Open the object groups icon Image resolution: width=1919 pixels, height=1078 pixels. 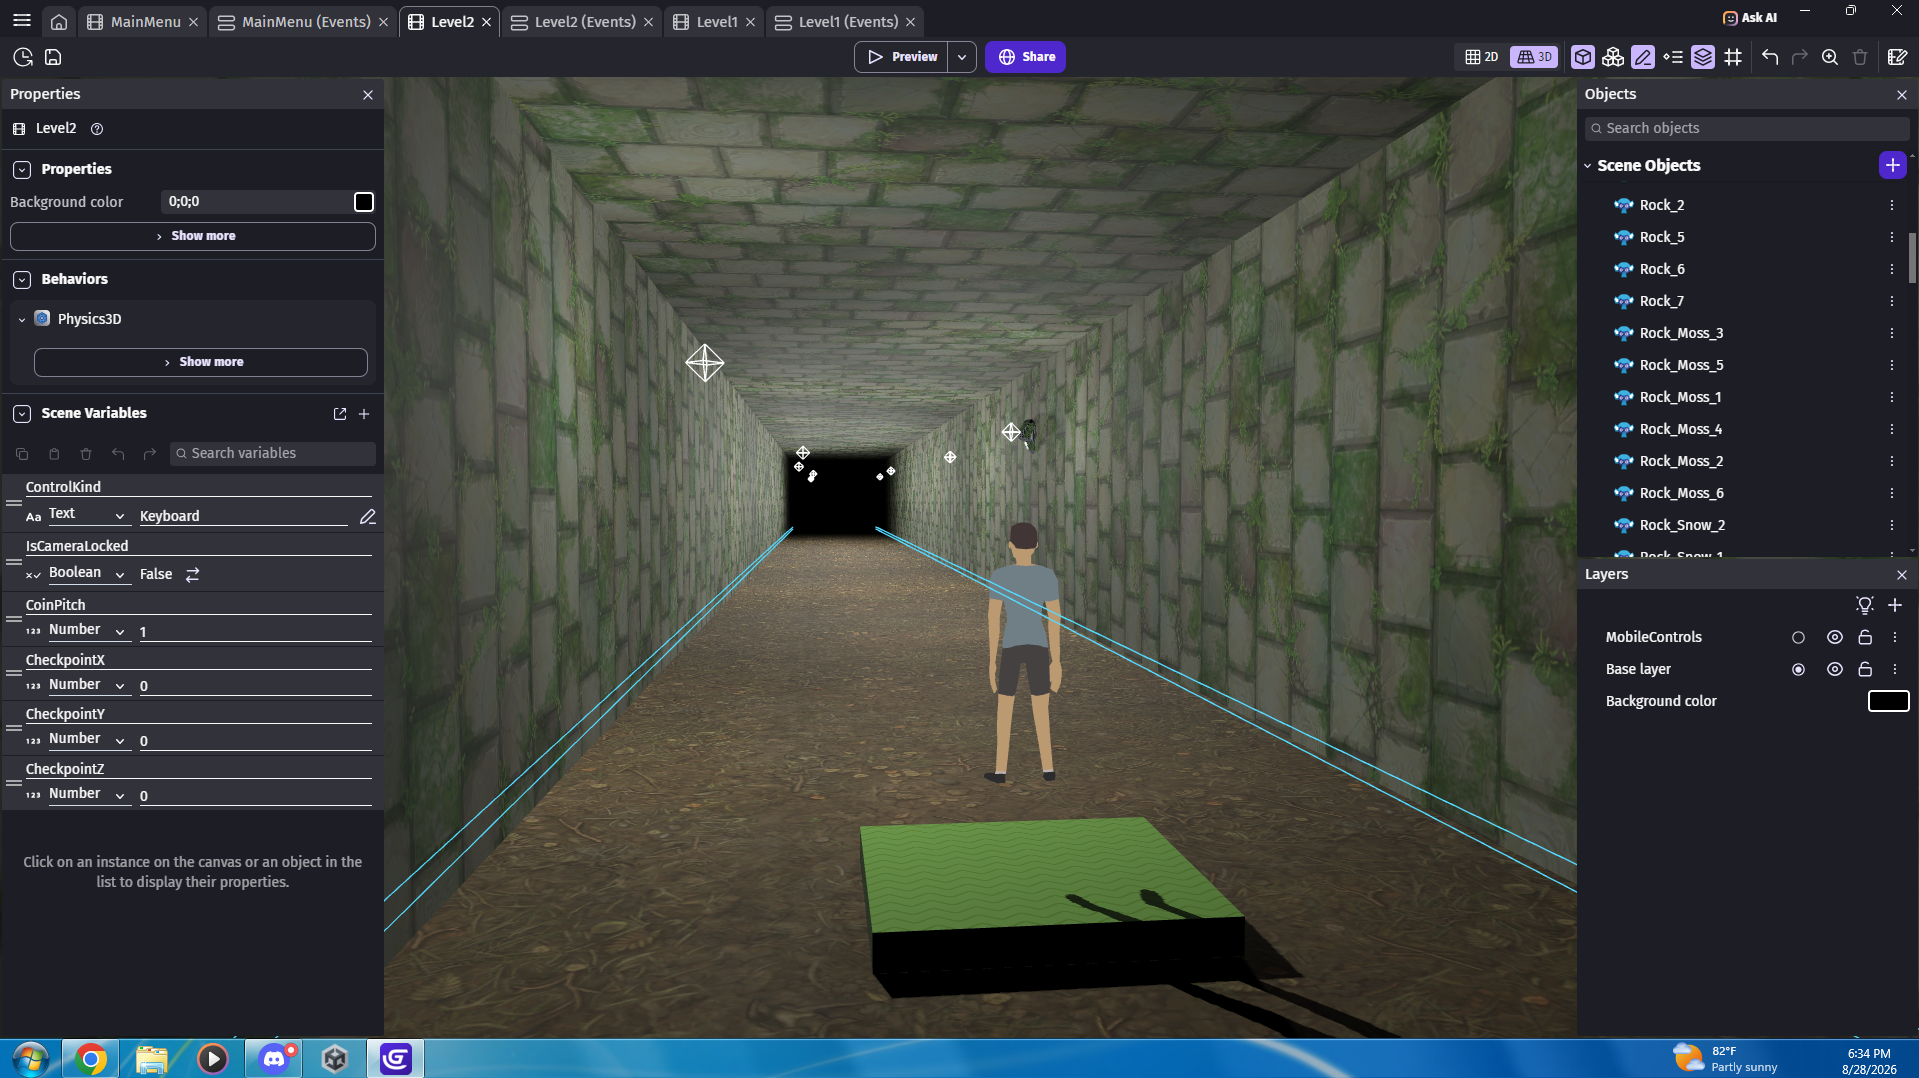[x=1612, y=57]
